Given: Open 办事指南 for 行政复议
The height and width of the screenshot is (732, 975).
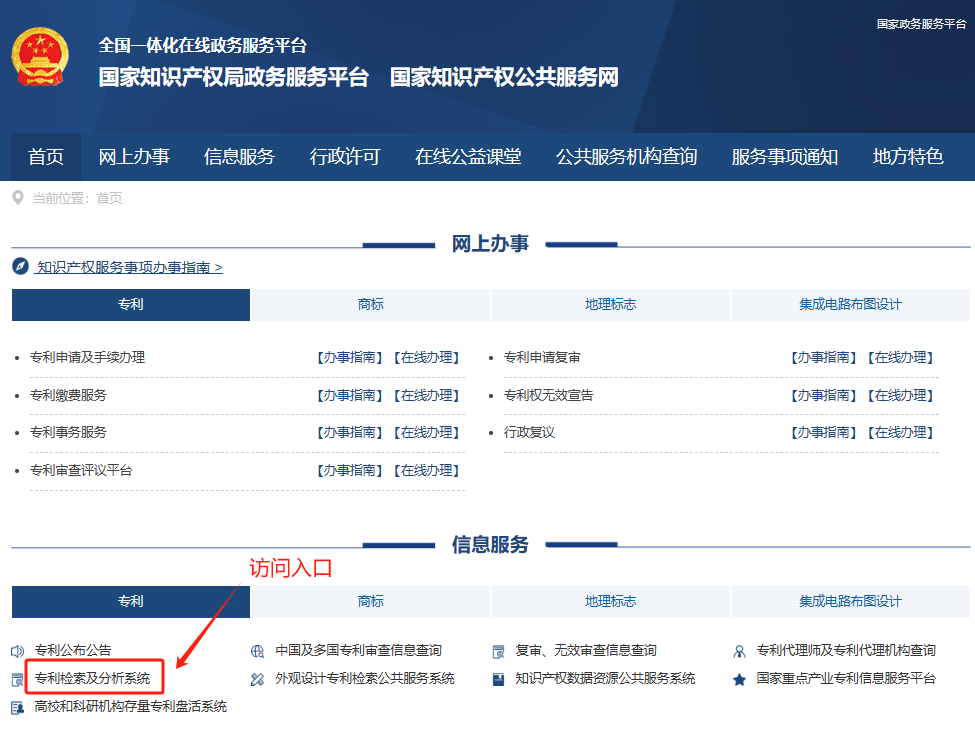Looking at the screenshot, I should click(x=824, y=432).
